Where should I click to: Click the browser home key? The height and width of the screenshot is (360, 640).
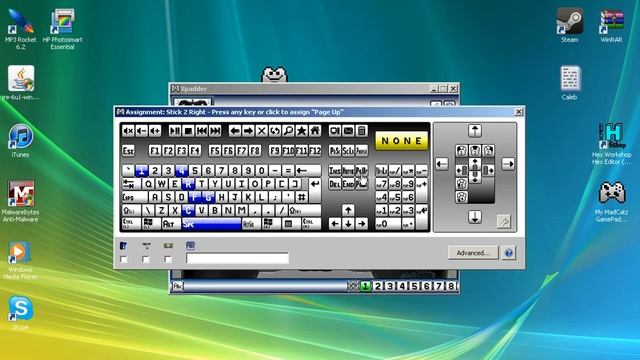click(315, 131)
